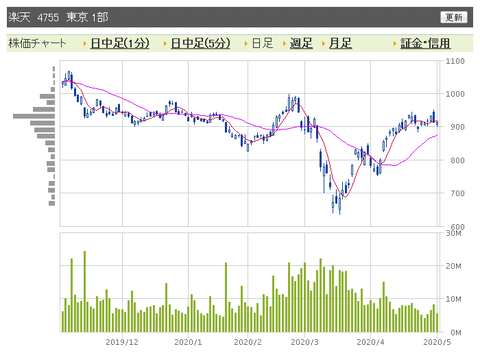Viewport: 480px width, 362px height.
Task: Click the orange arrow before 証金・信用
Action: point(395,43)
